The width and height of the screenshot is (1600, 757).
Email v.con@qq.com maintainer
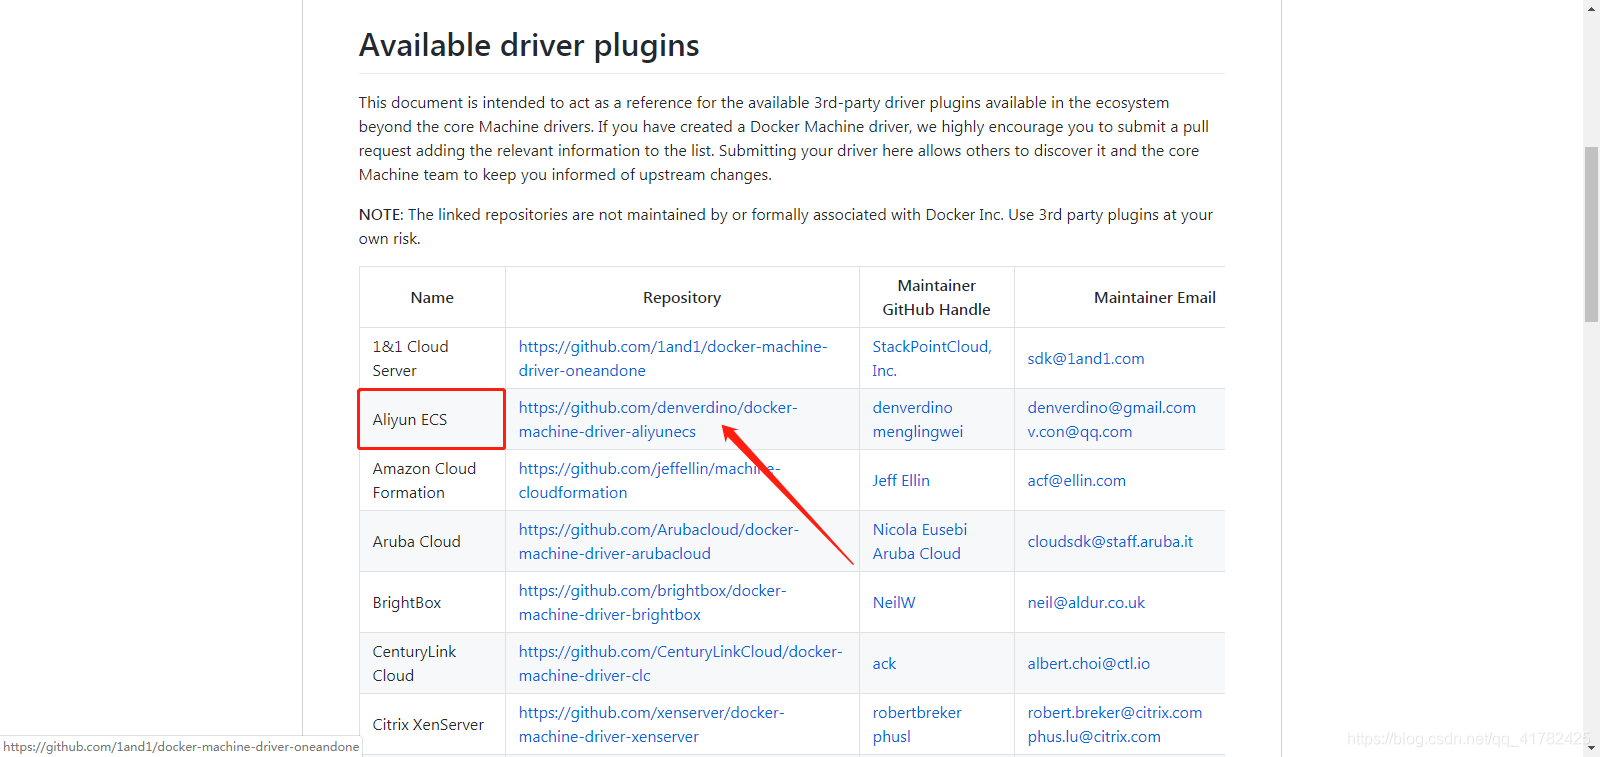click(x=1079, y=431)
